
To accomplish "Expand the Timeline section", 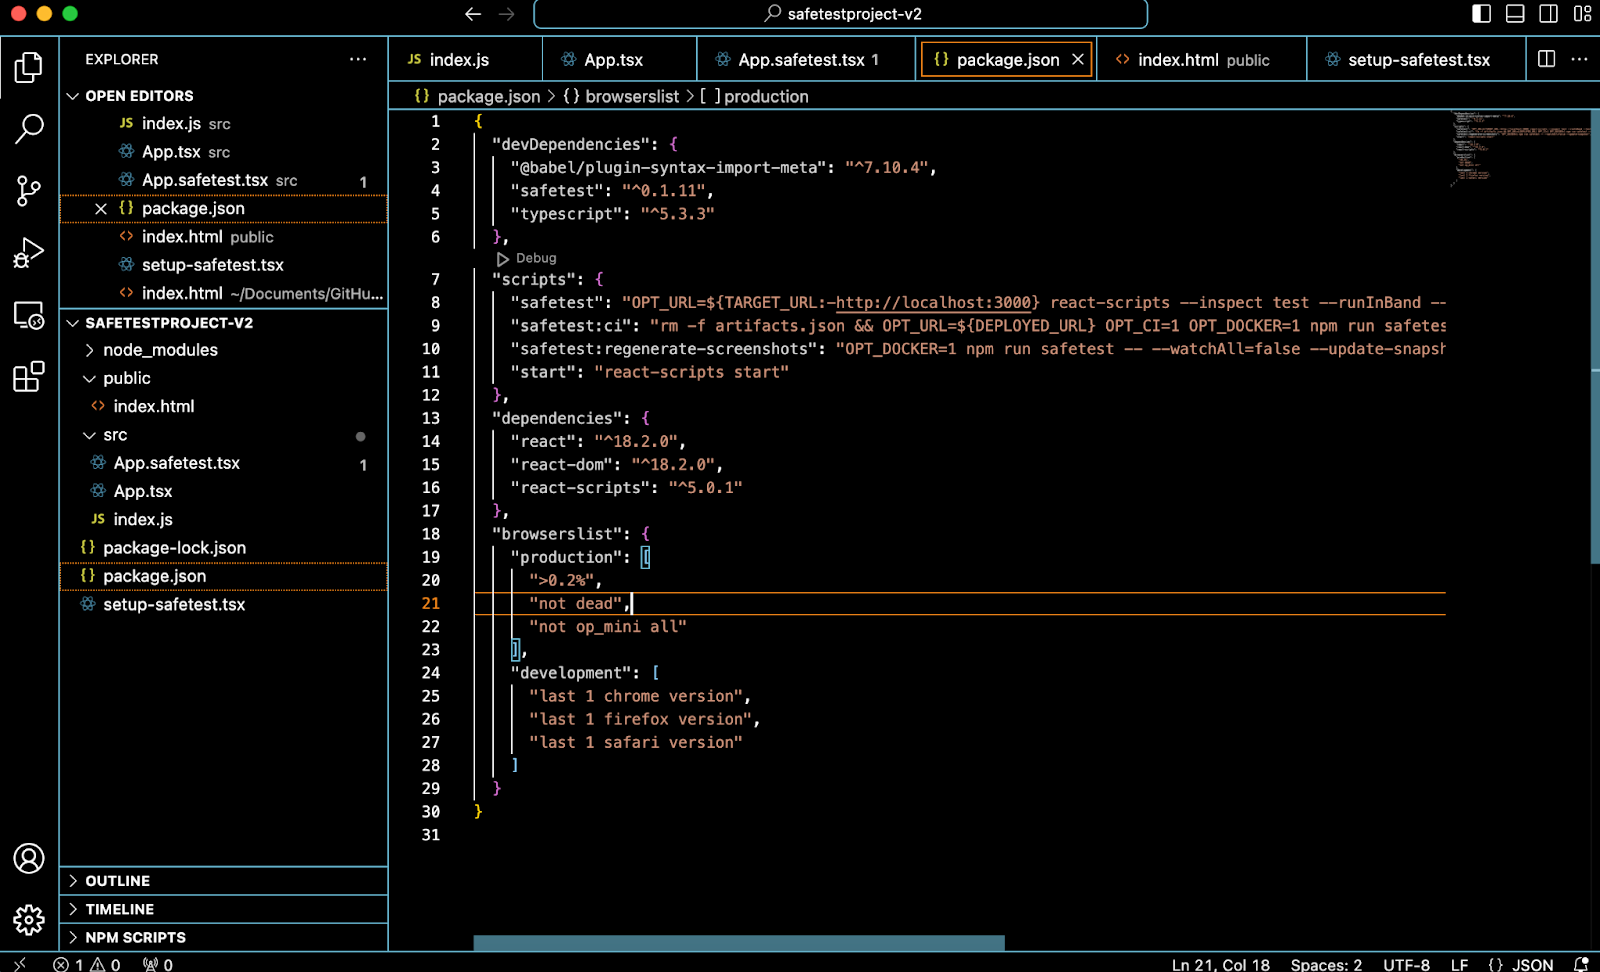I will pyautogui.click(x=224, y=909).
